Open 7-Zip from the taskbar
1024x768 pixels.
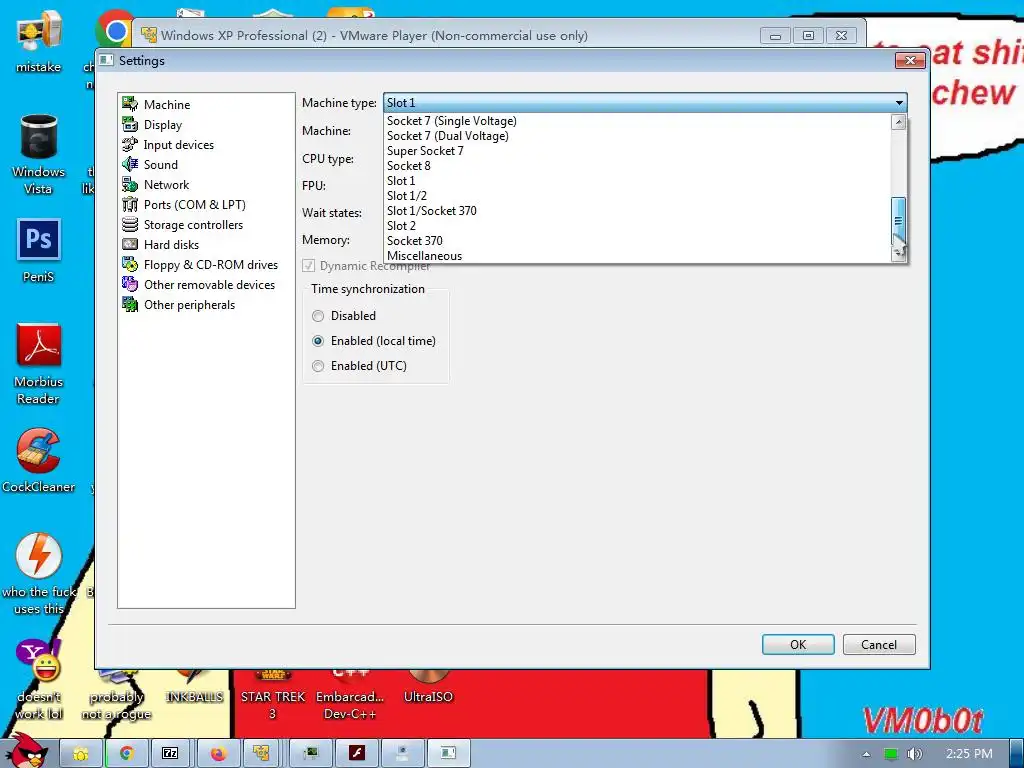click(x=170, y=754)
